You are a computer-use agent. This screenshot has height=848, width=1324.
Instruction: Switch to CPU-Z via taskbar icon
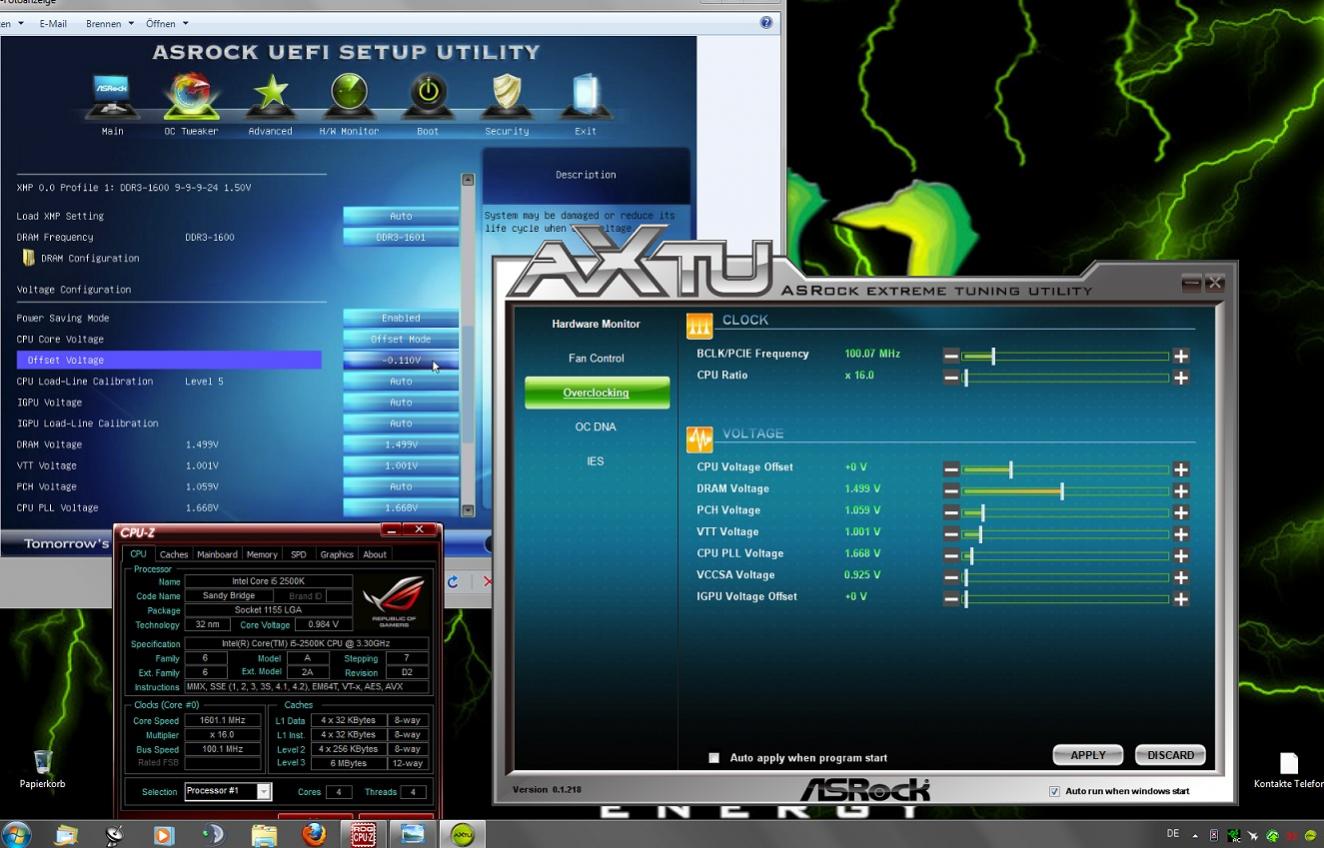click(362, 834)
